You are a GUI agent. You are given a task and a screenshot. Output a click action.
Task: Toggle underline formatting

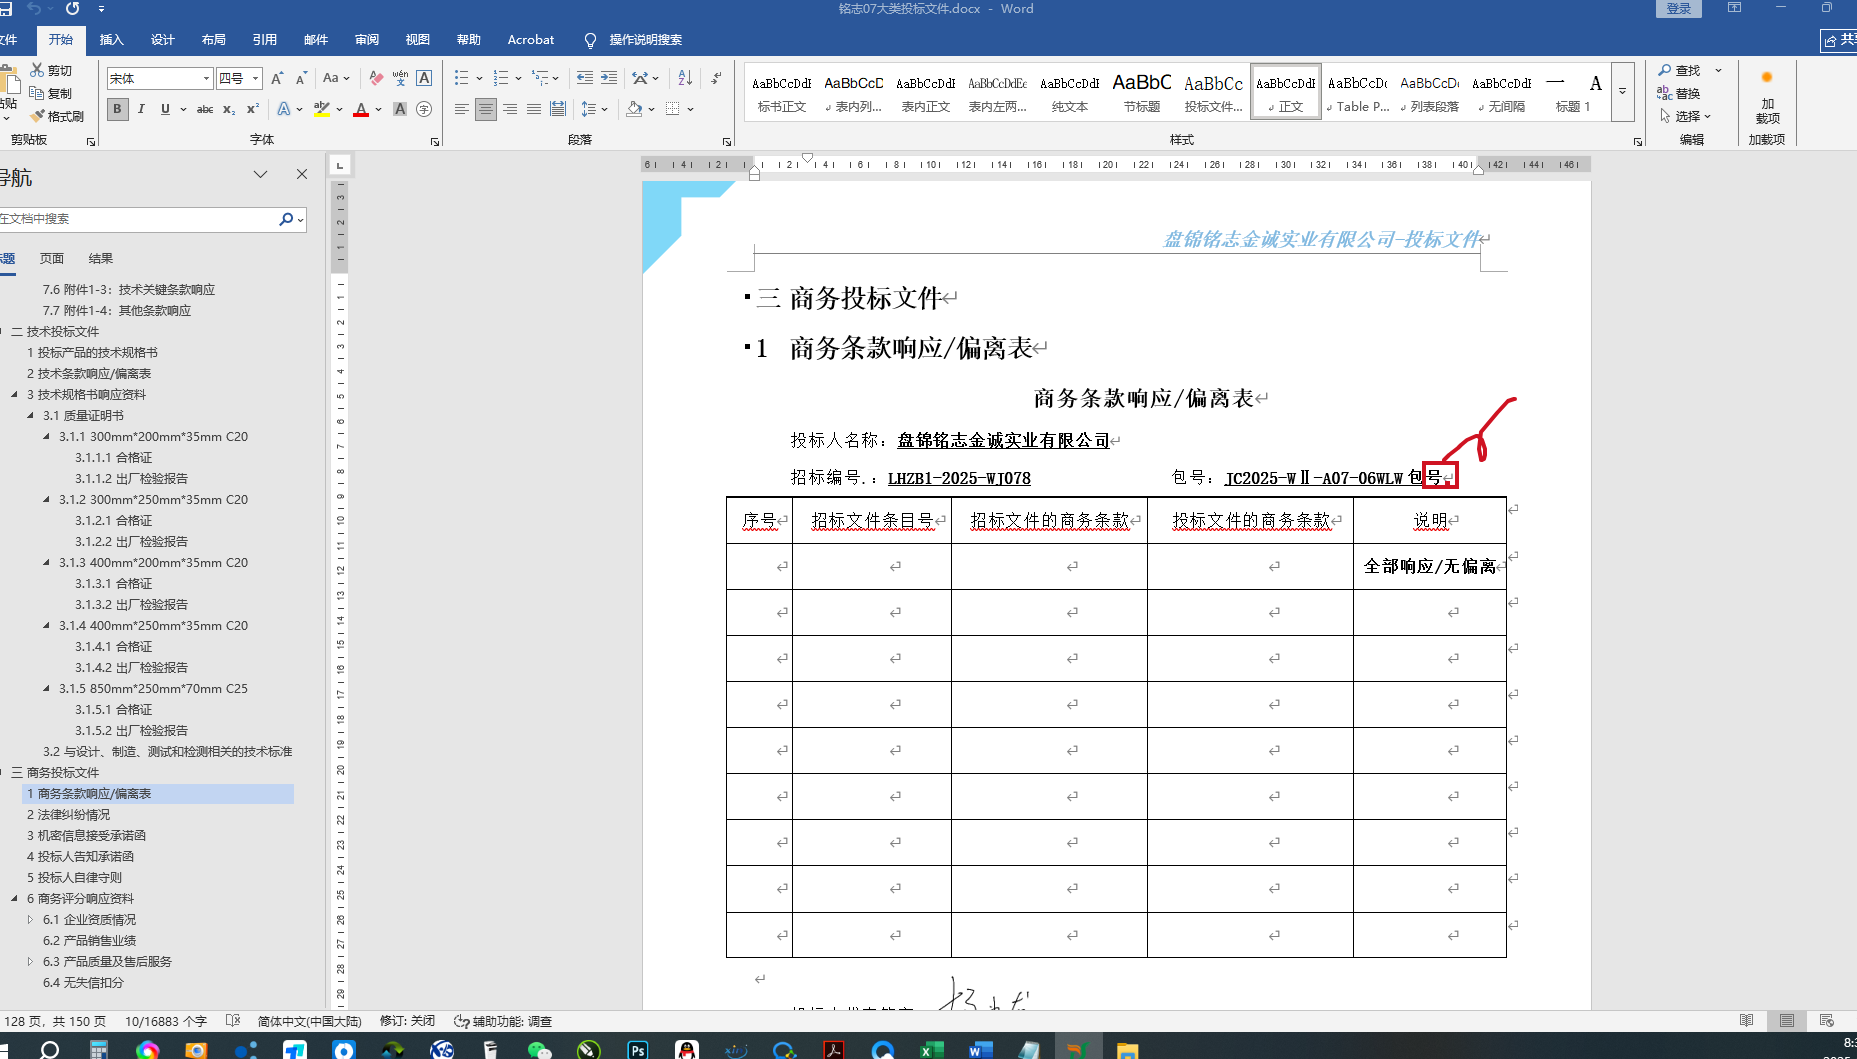[x=165, y=109]
